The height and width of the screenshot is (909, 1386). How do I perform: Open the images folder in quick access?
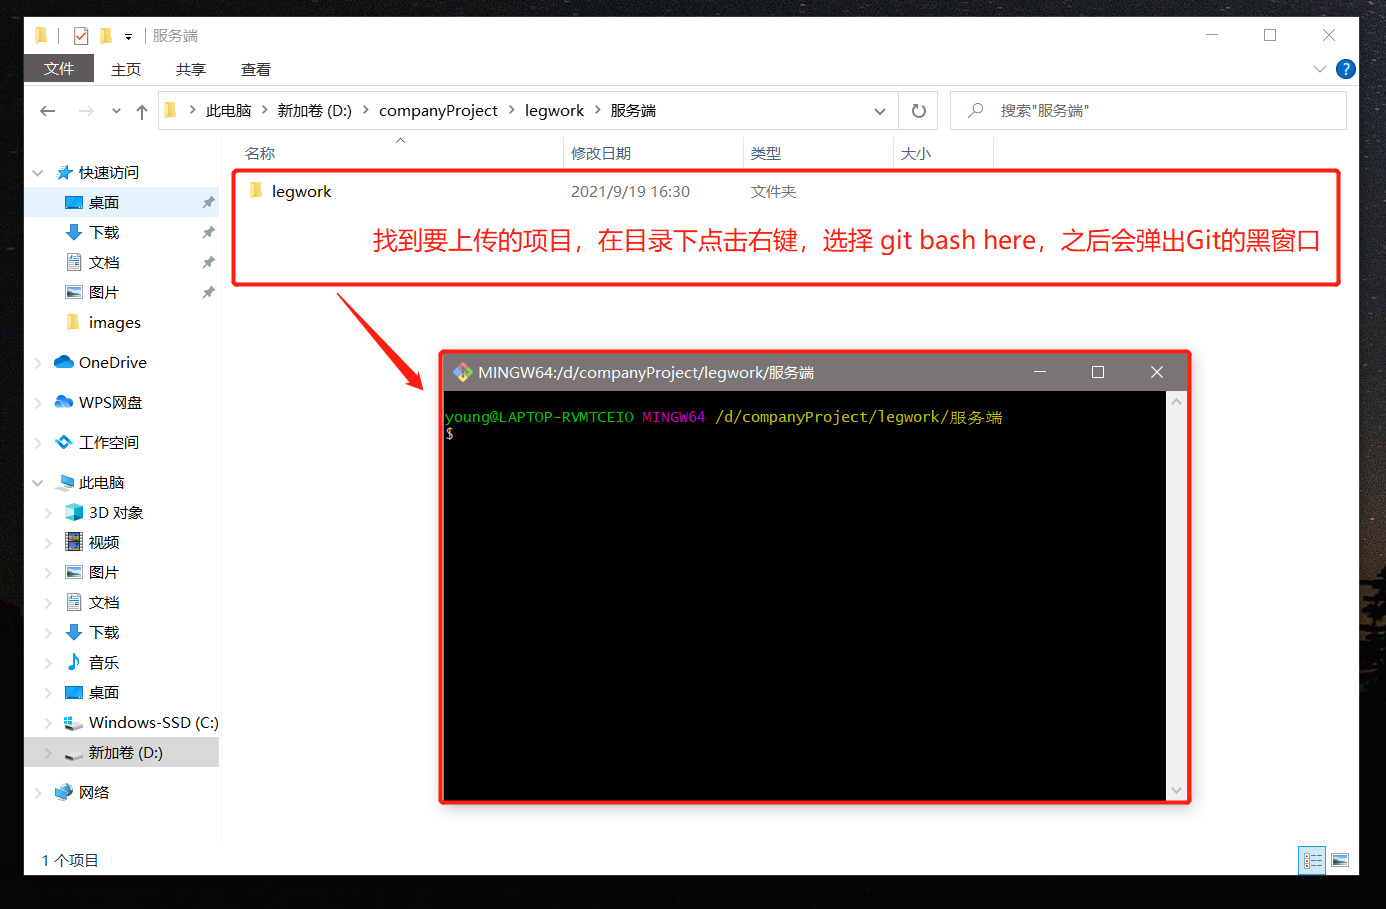(114, 323)
